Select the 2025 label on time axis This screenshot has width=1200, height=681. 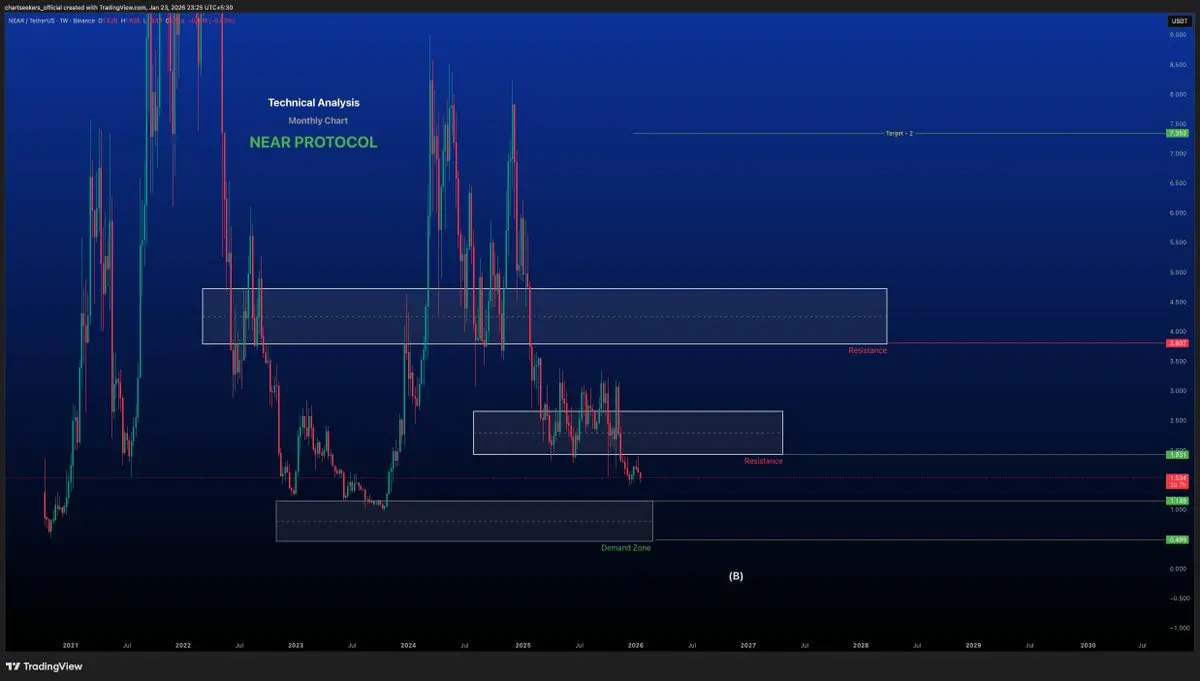[x=522, y=647]
